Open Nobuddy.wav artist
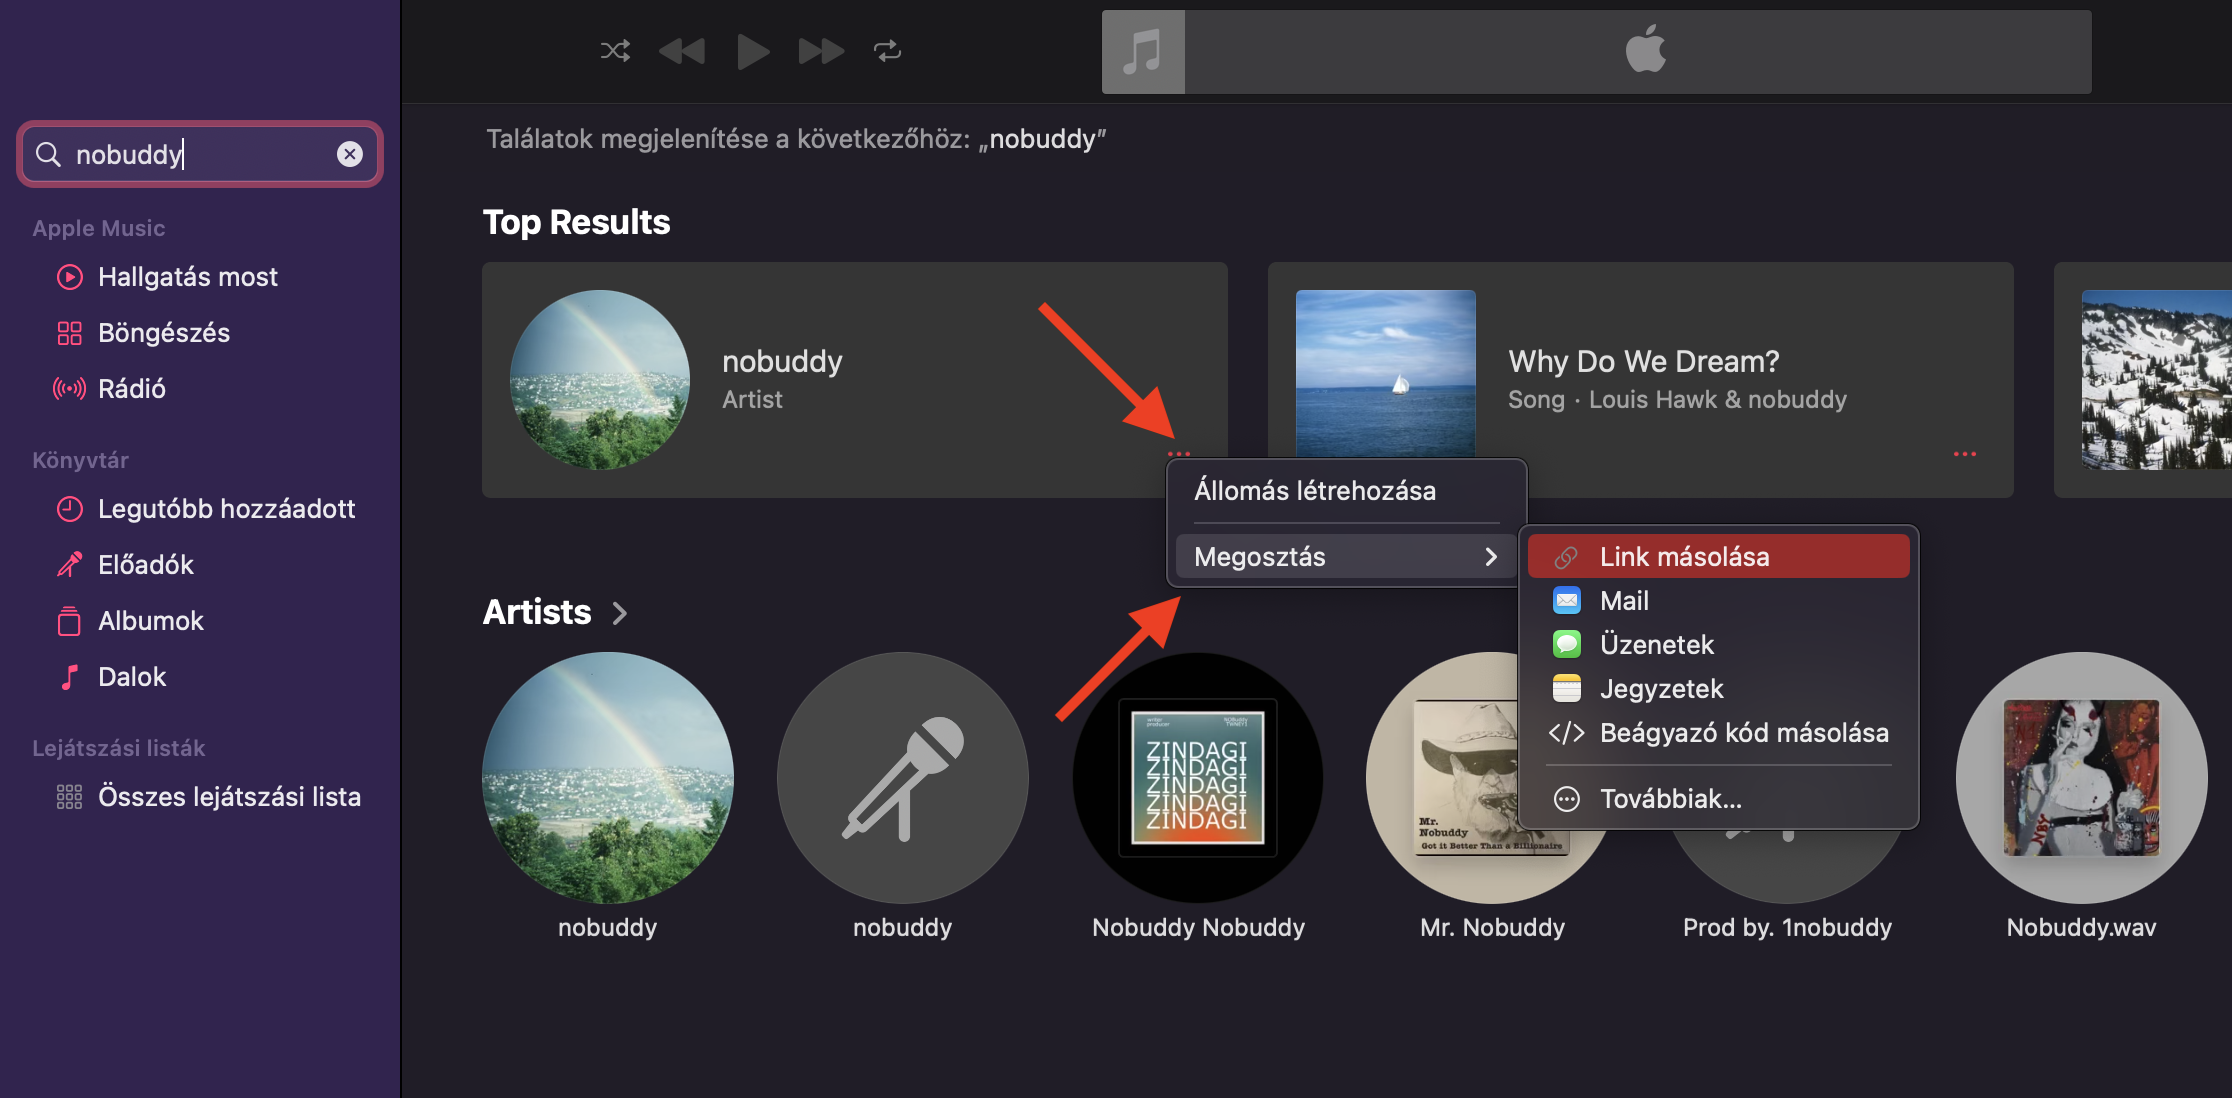 (2082, 778)
